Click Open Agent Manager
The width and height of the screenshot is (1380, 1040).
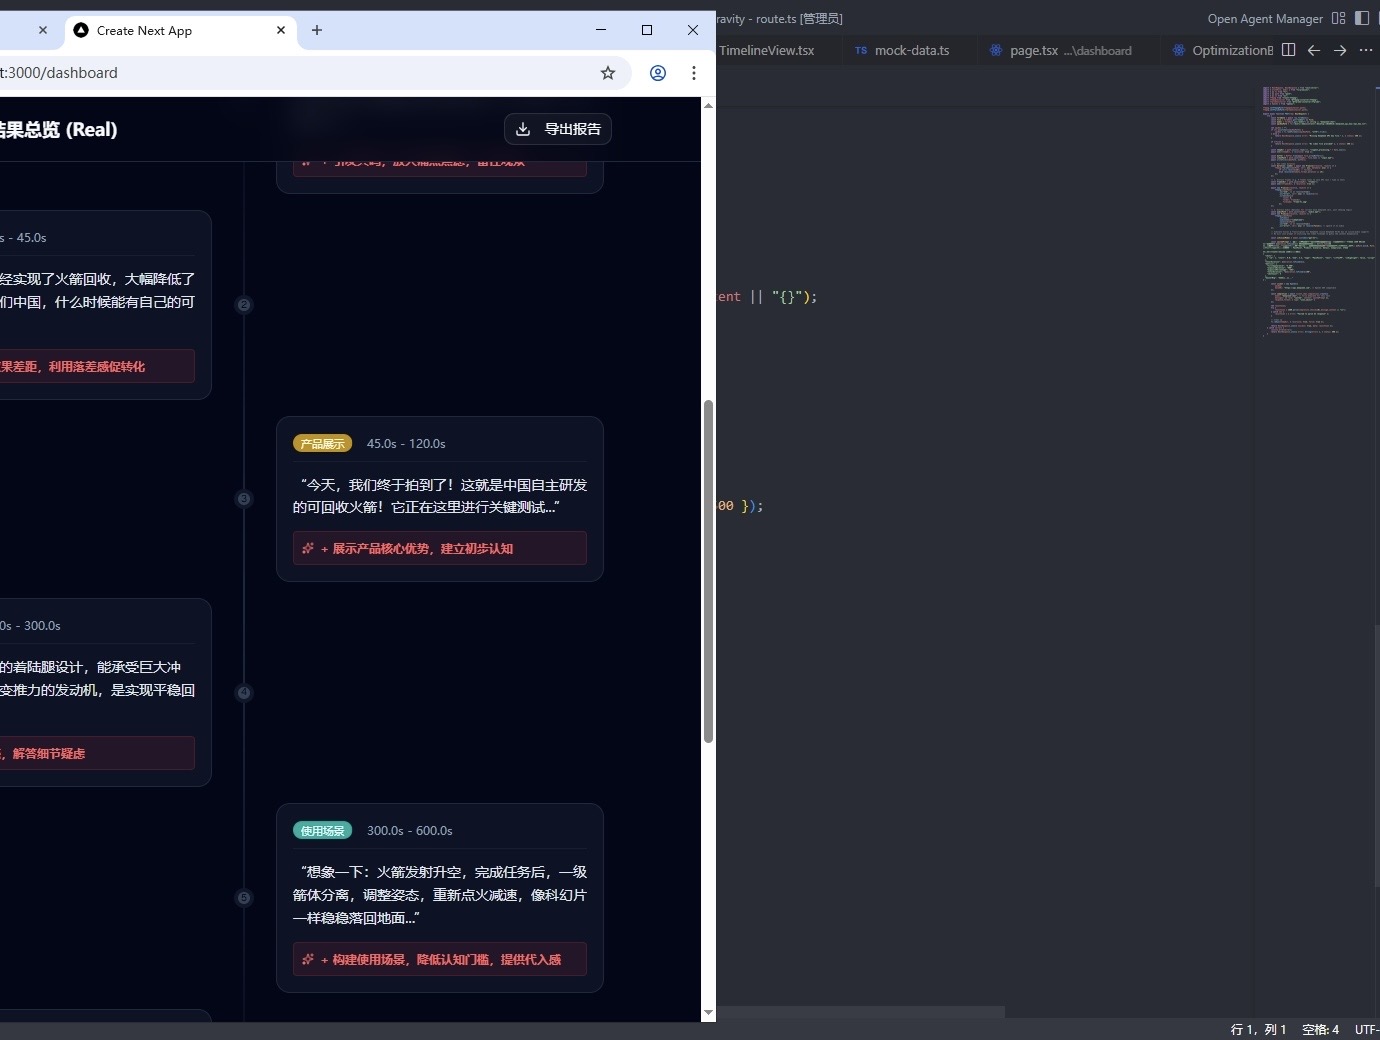click(1264, 18)
